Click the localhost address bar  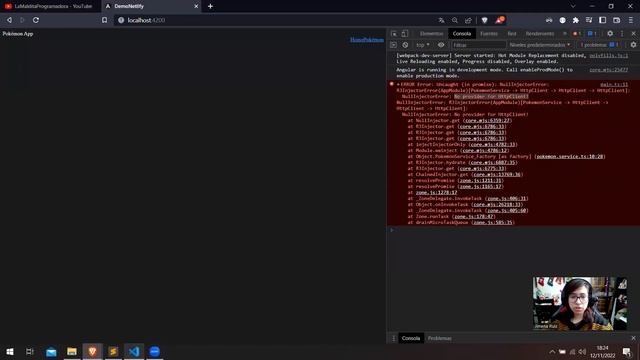tap(273, 20)
